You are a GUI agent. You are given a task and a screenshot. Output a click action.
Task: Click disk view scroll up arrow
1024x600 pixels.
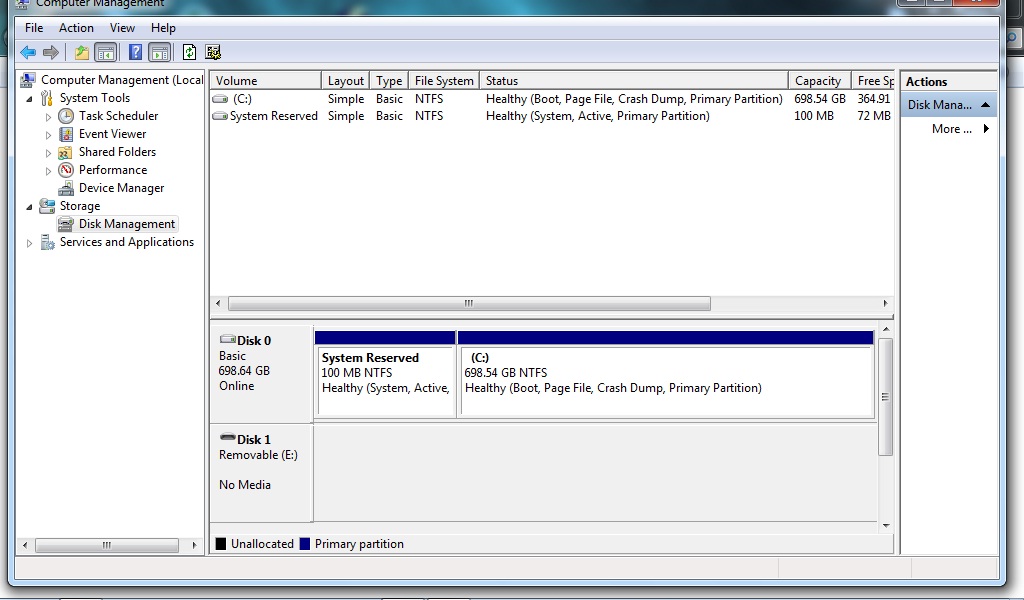(x=886, y=330)
